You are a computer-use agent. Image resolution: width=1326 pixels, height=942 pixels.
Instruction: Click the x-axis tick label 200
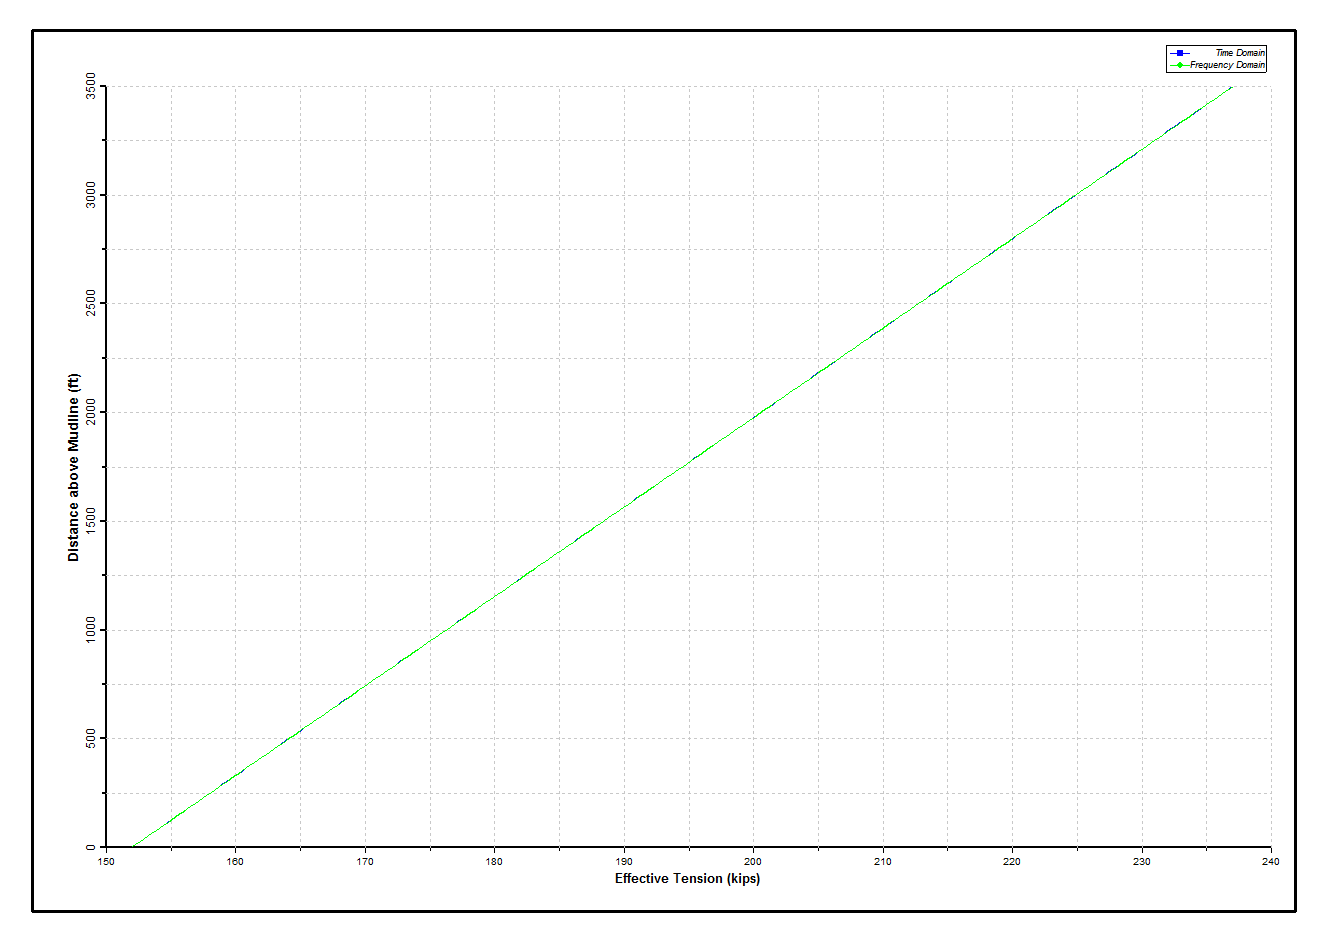pos(753,861)
